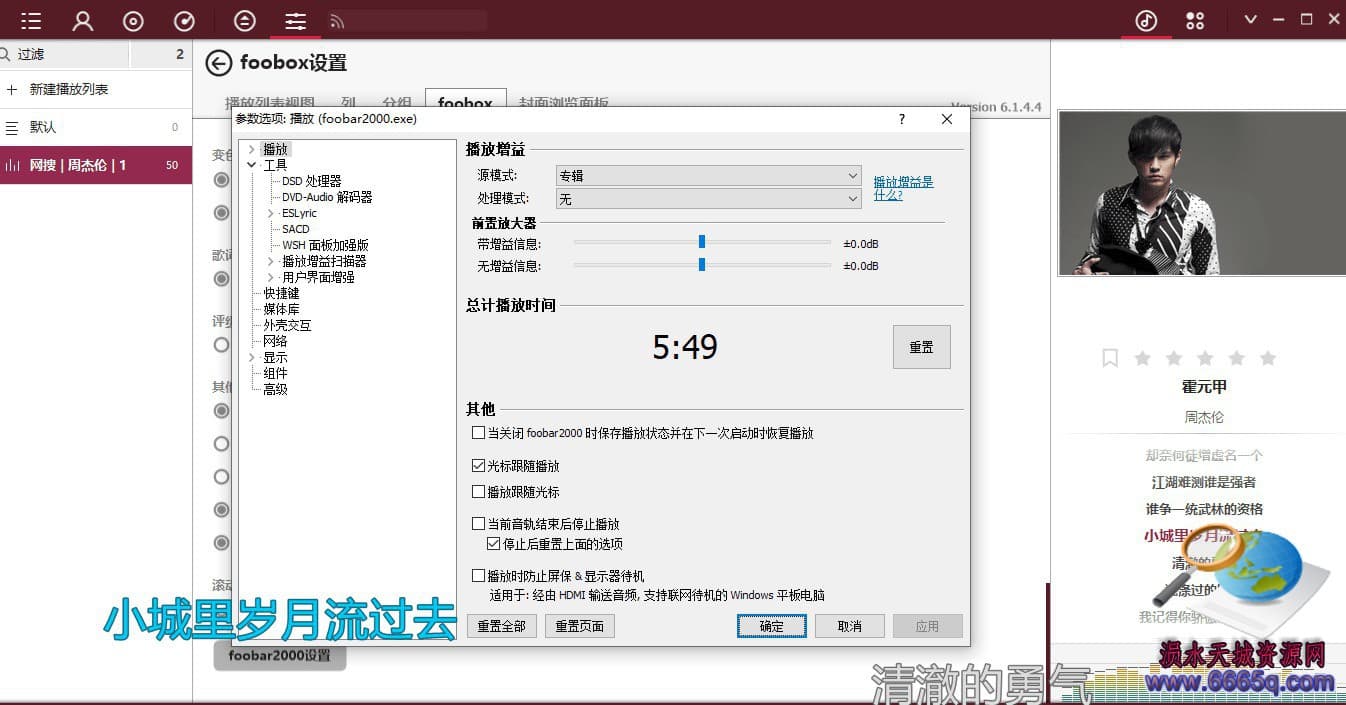The height and width of the screenshot is (705, 1346).
Task: Open the 播放增益是什么? link
Action: pyautogui.click(x=903, y=188)
